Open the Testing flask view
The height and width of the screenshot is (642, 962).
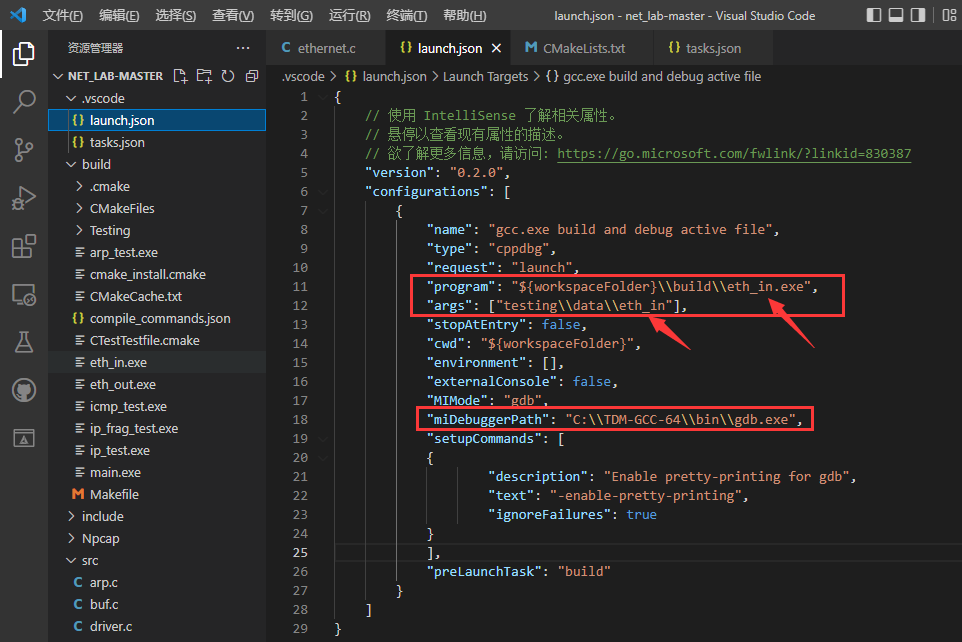[x=23, y=342]
